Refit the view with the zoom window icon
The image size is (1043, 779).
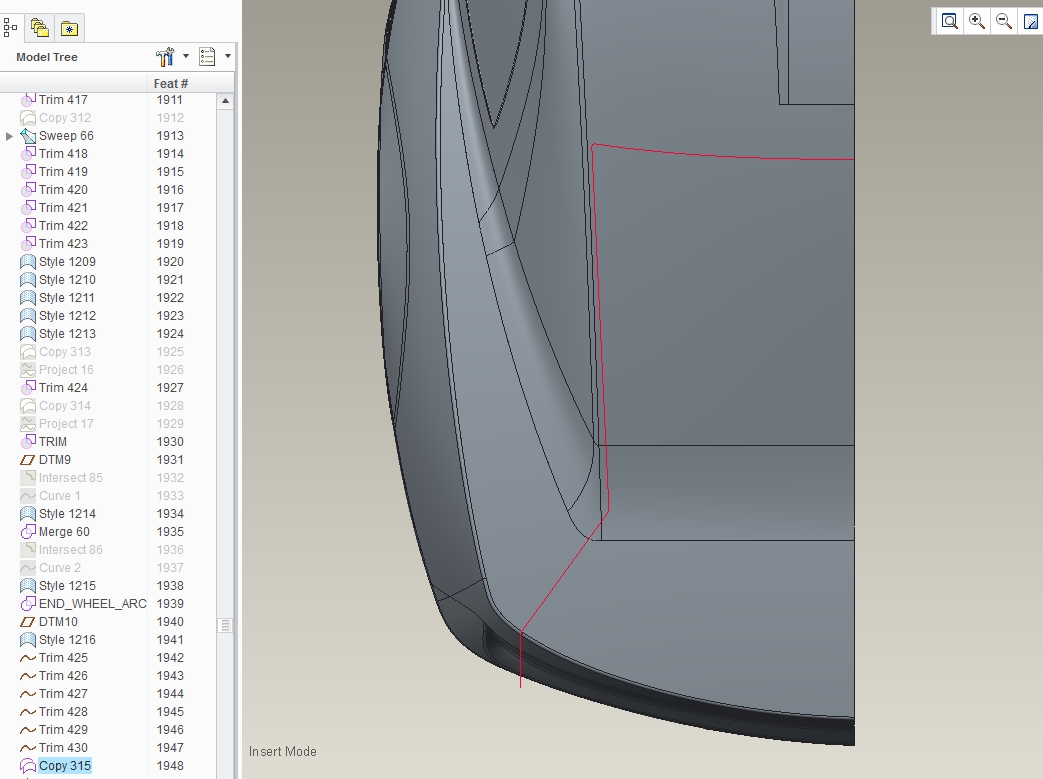(x=950, y=21)
